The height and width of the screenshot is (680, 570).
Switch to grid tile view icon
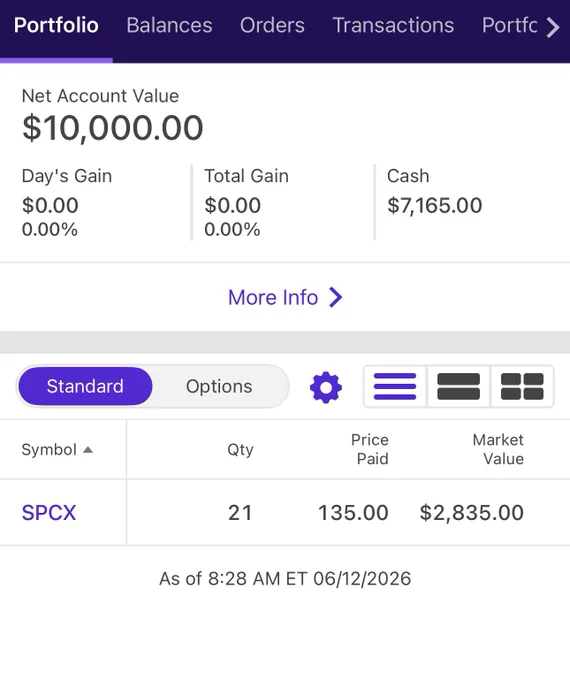(x=522, y=386)
